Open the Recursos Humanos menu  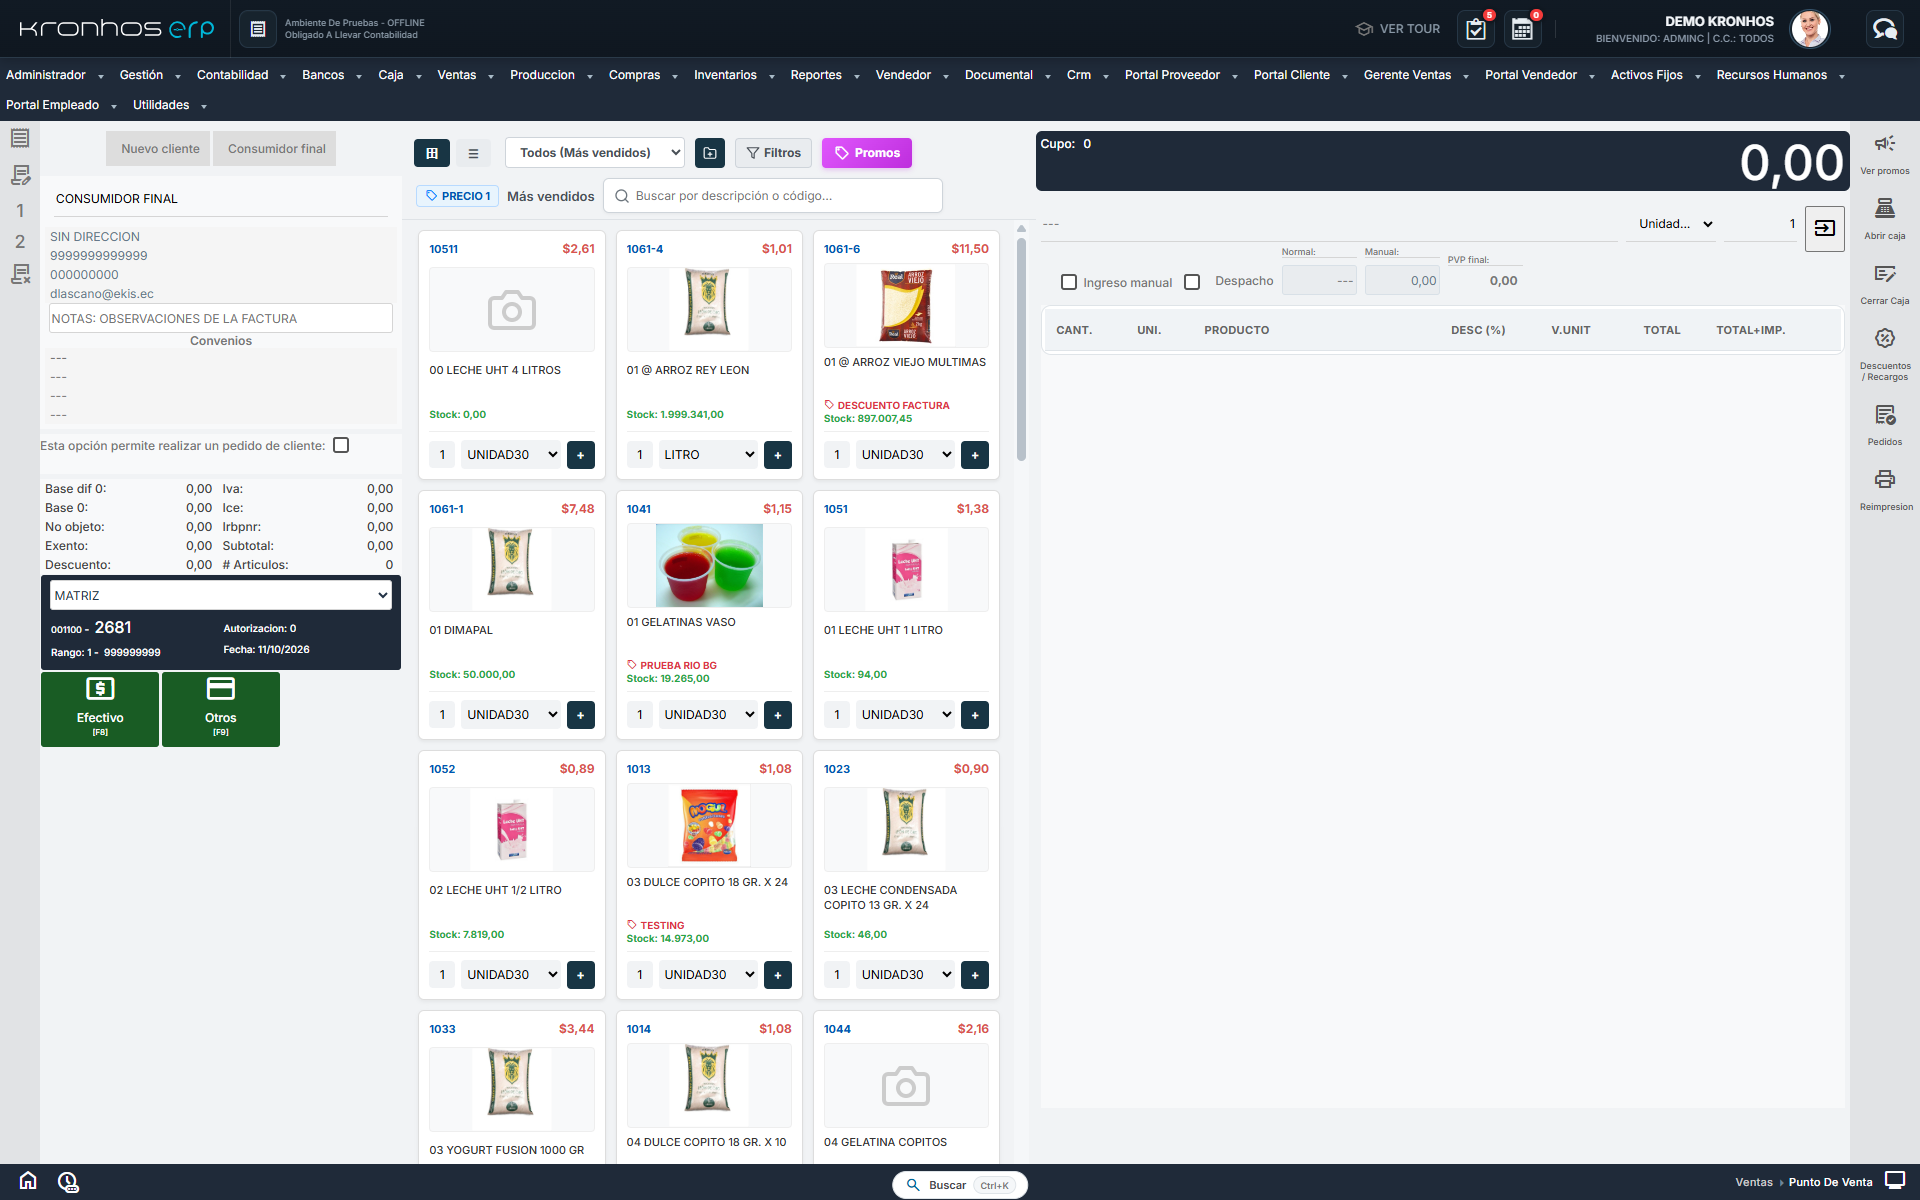[x=1780, y=75]
